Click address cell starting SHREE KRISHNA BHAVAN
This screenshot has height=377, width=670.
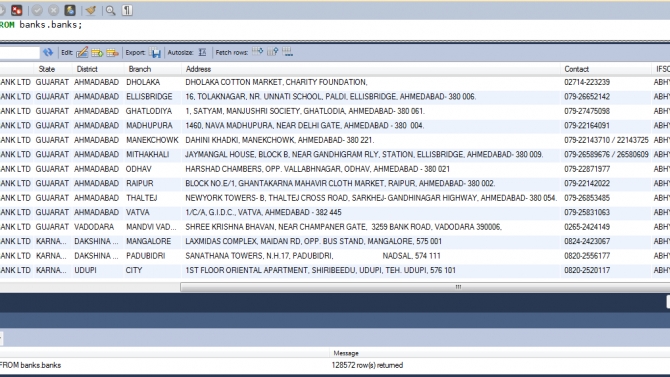(x=371, y=227)
